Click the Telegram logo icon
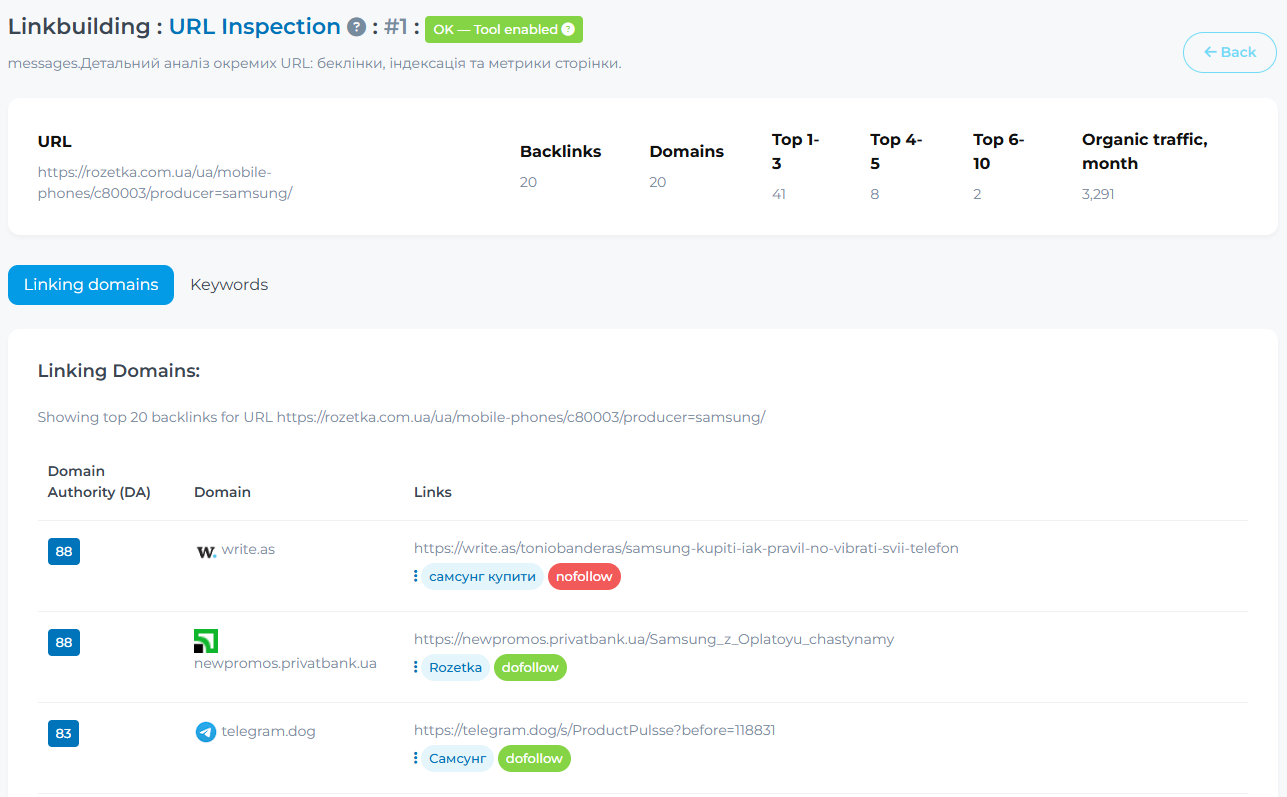The image size is (1287, 797). pyautogui.click(x=205, y=732)
